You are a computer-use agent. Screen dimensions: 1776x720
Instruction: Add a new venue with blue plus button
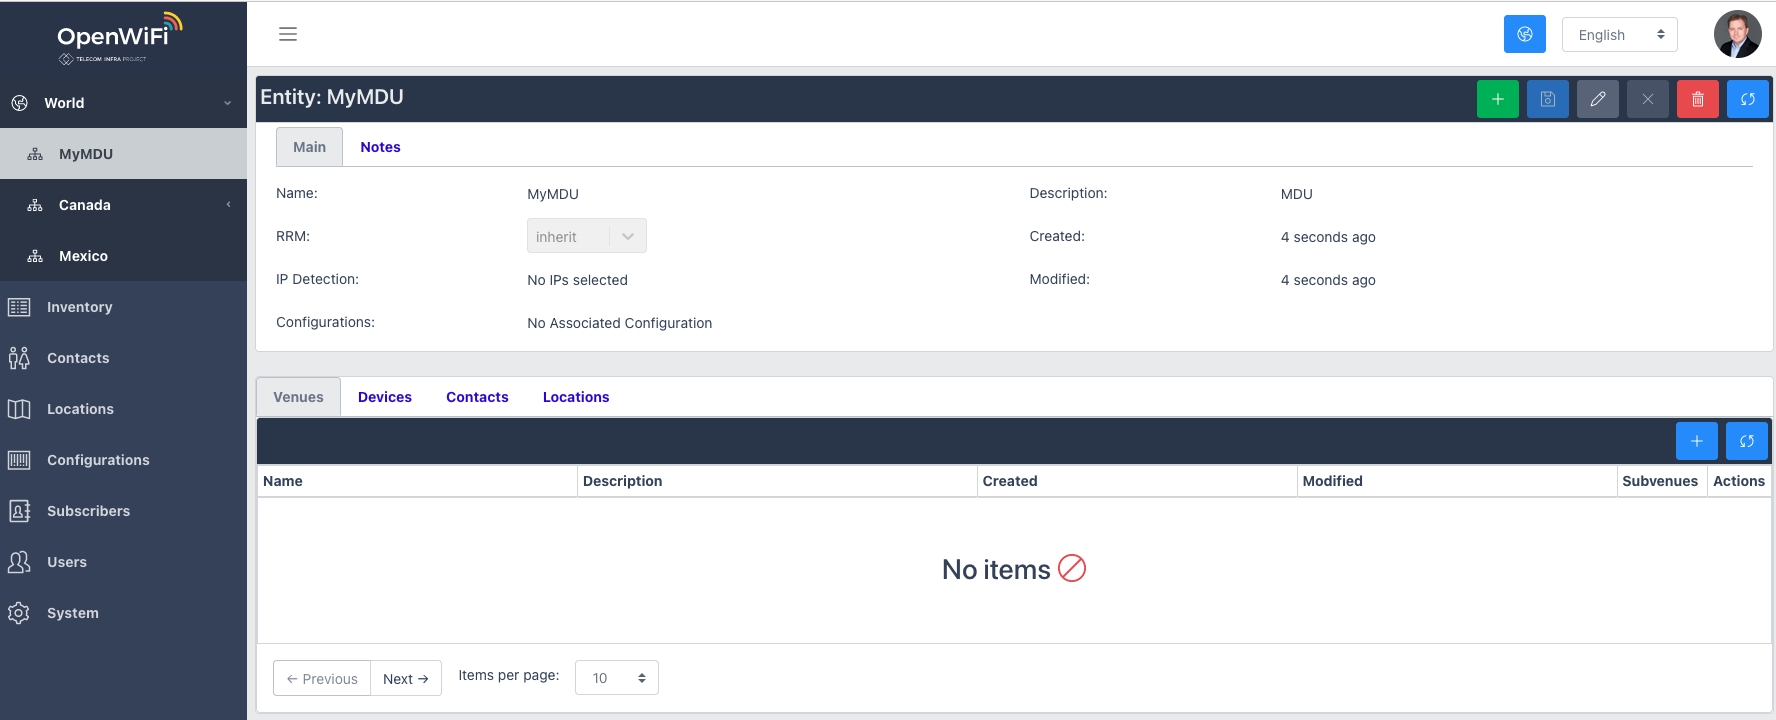1696,441
